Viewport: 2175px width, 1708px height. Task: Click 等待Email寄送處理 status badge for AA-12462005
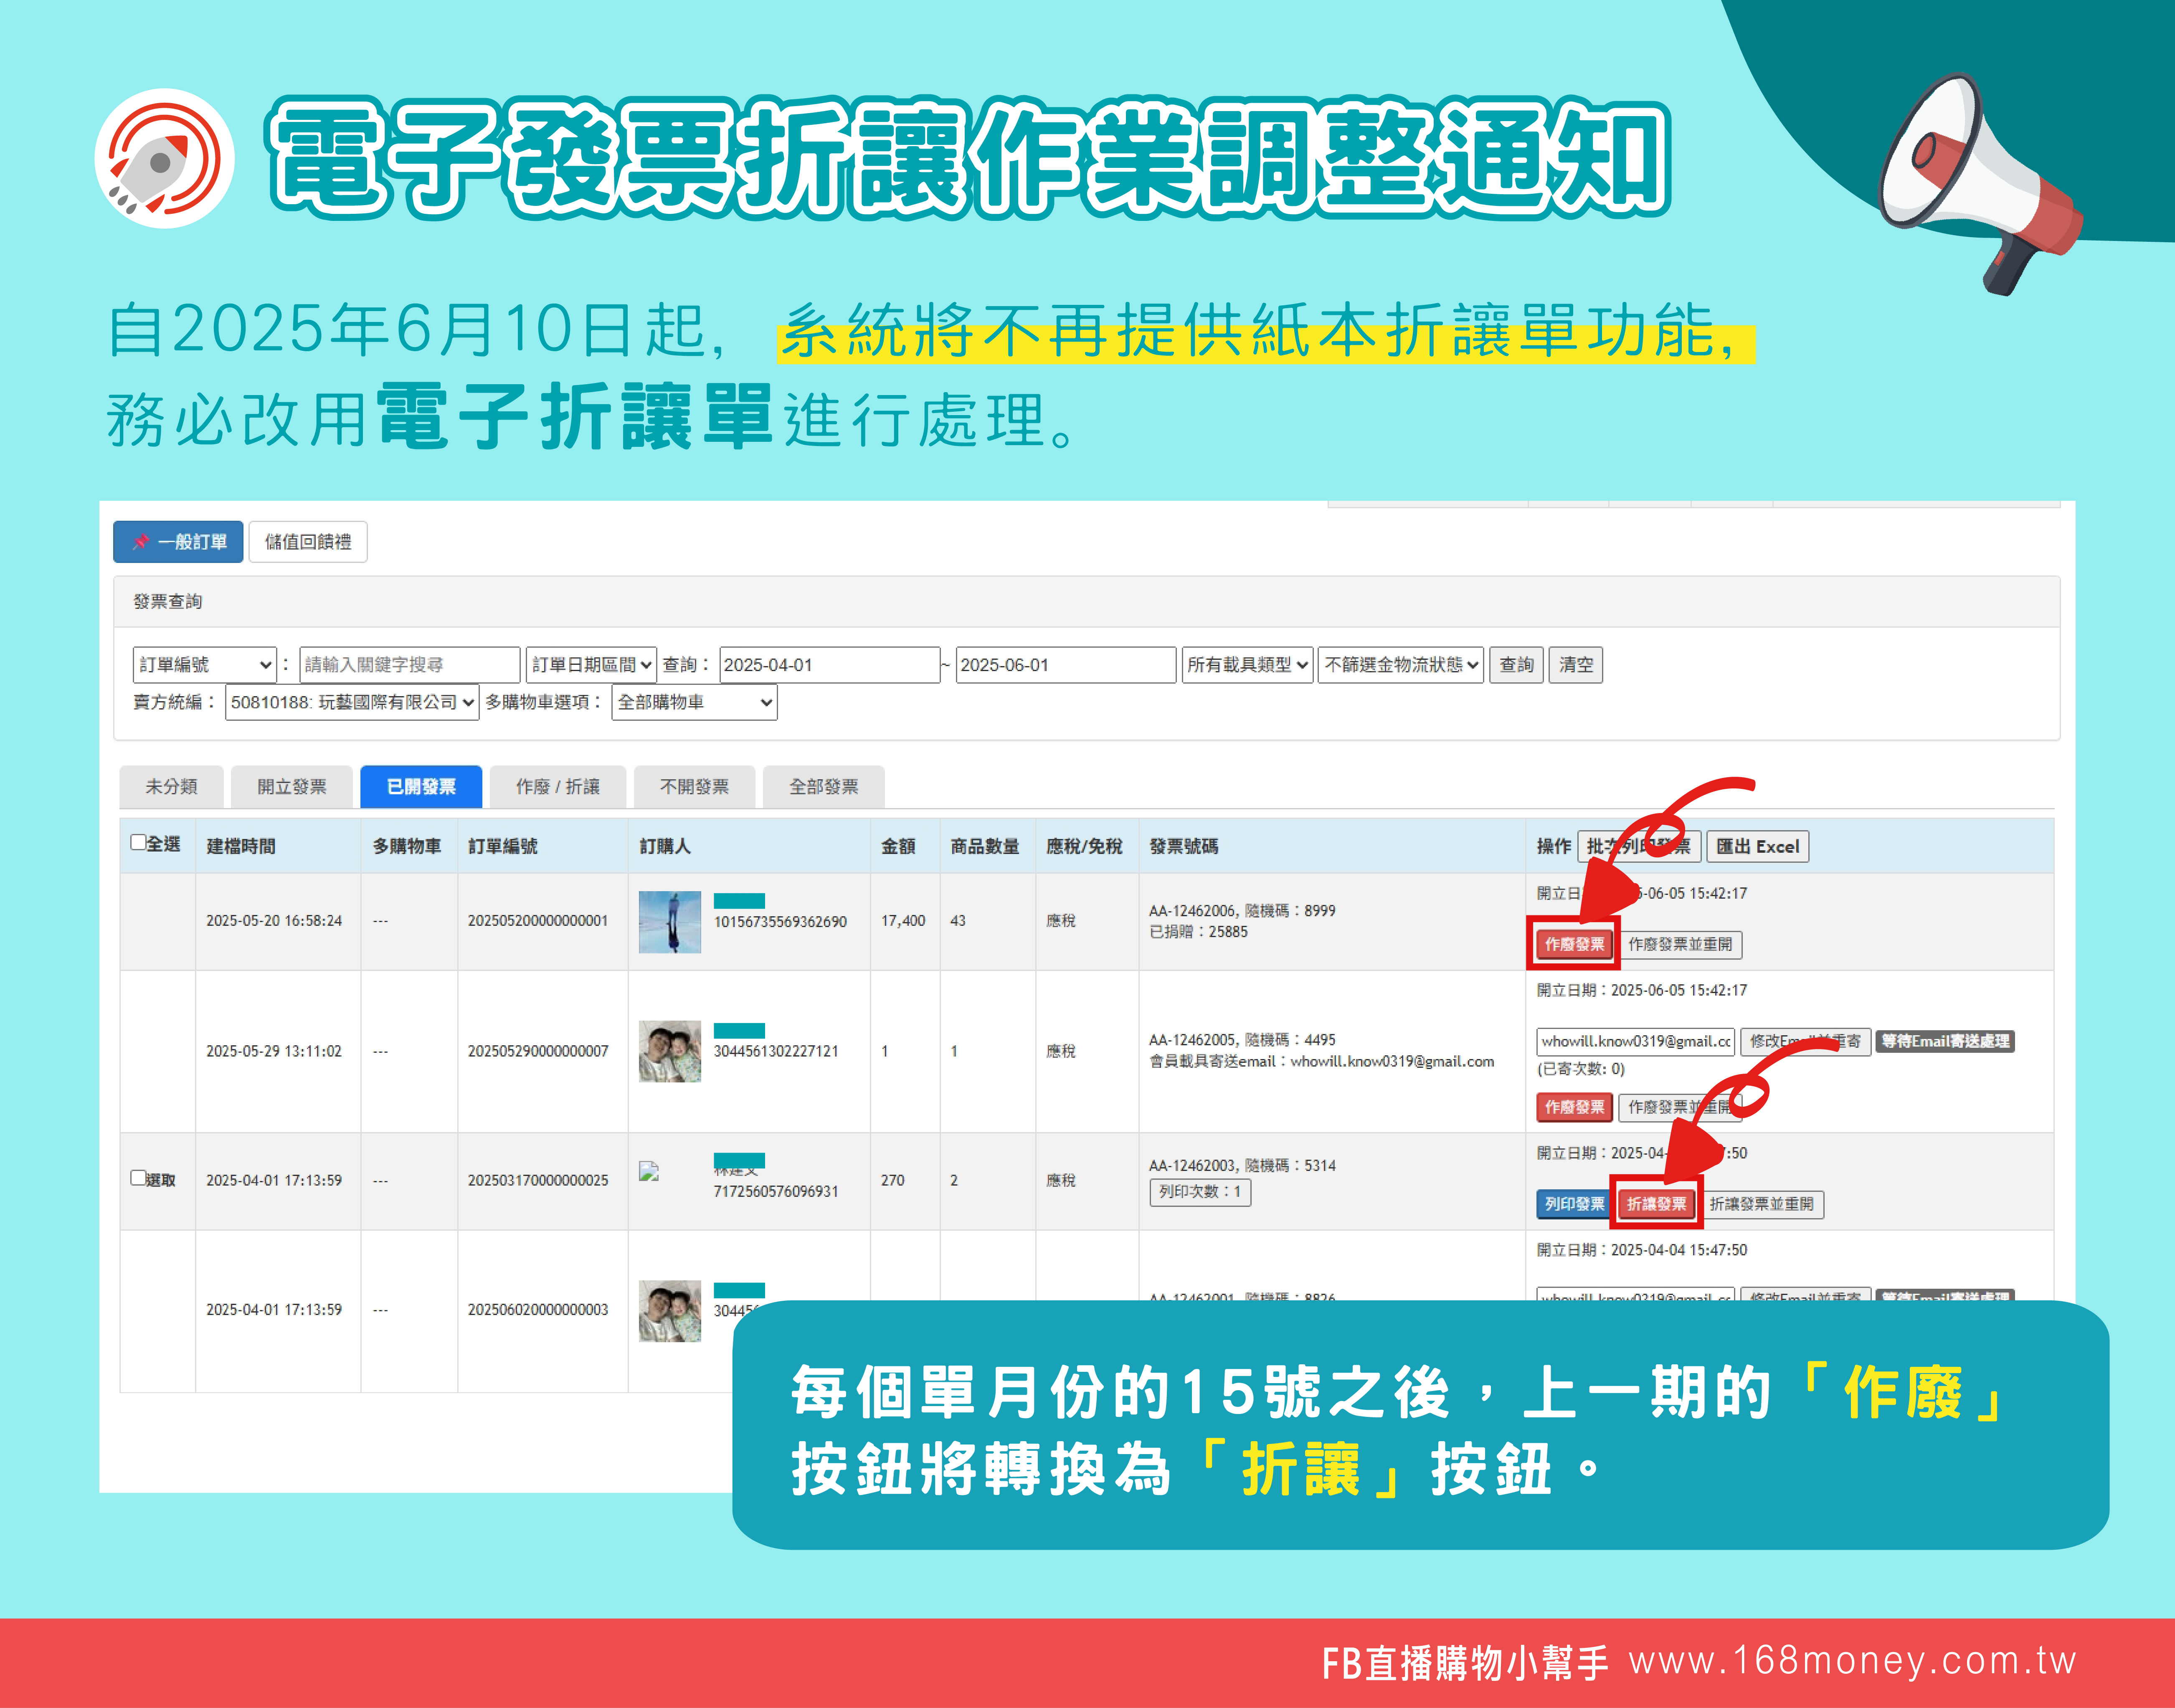pyautogui.click(x=1945, y=1041)
